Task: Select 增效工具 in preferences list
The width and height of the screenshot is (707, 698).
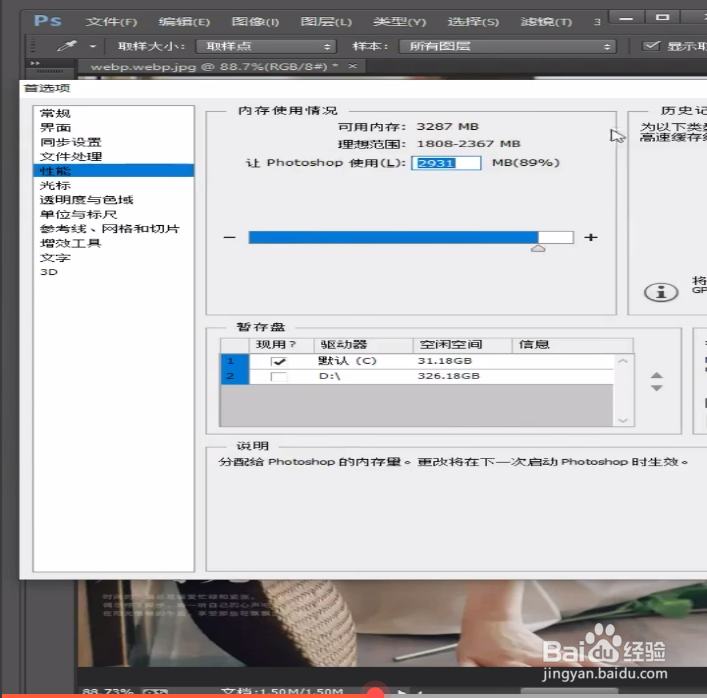Action: point(114,243)
